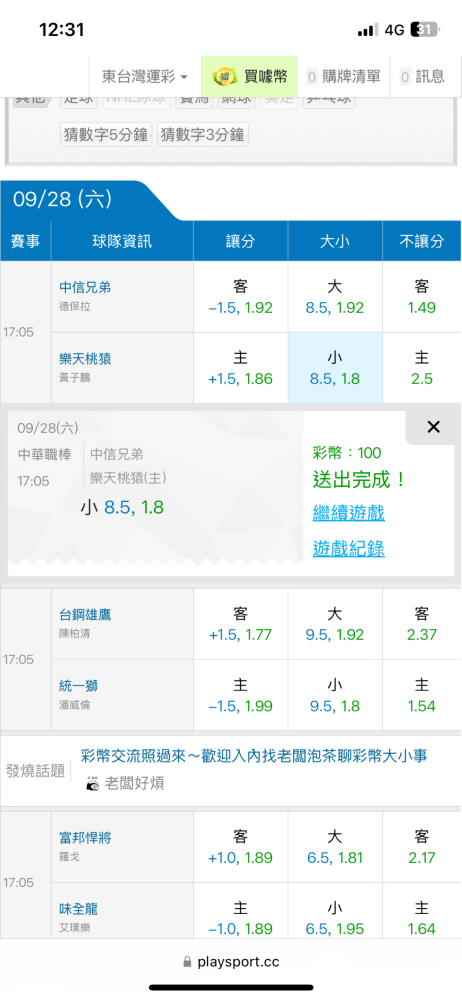This screenshot has height=1000, width=462.
Task: Open the 味全龍 team info link
Action: [78, 909]
